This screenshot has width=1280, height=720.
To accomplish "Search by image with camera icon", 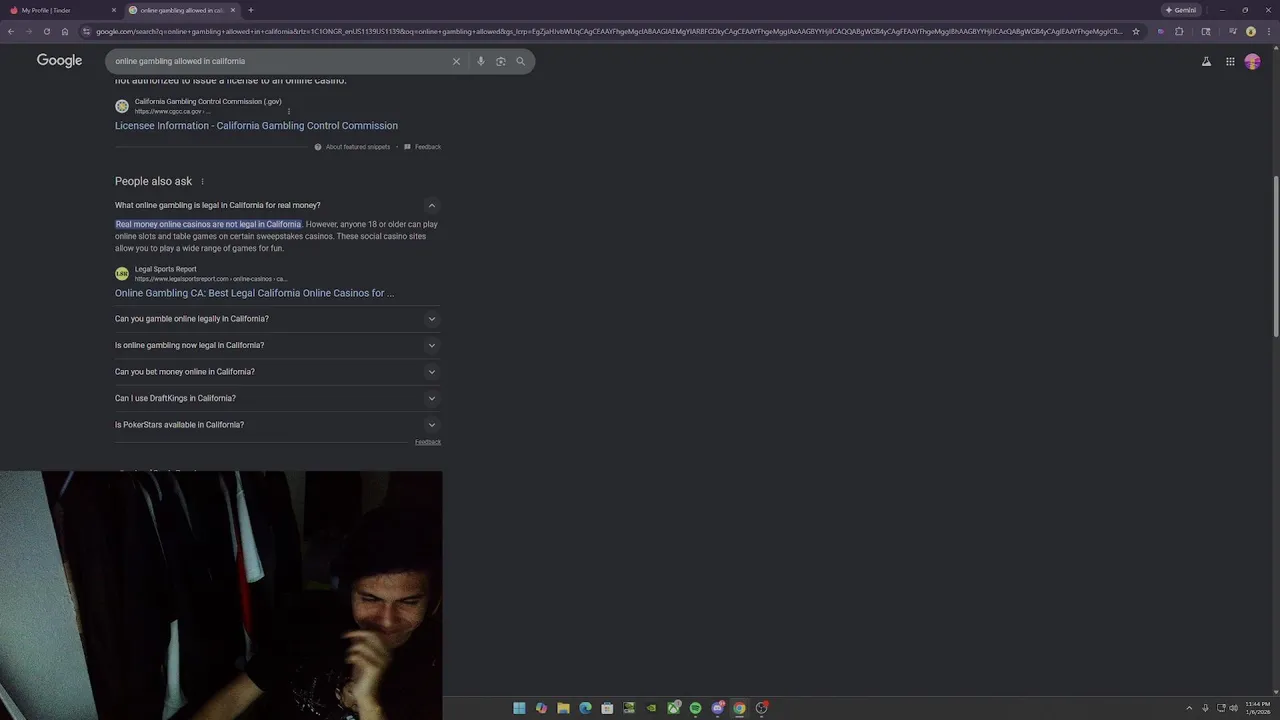I will point(501,61).
